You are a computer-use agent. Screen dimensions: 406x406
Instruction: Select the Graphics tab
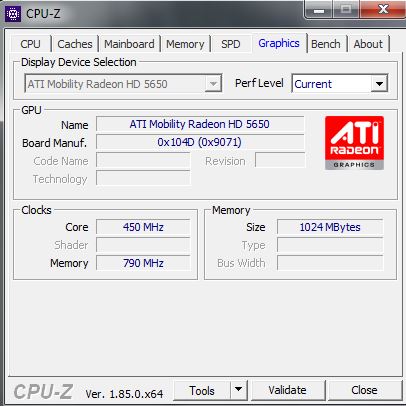coord(279,43)
